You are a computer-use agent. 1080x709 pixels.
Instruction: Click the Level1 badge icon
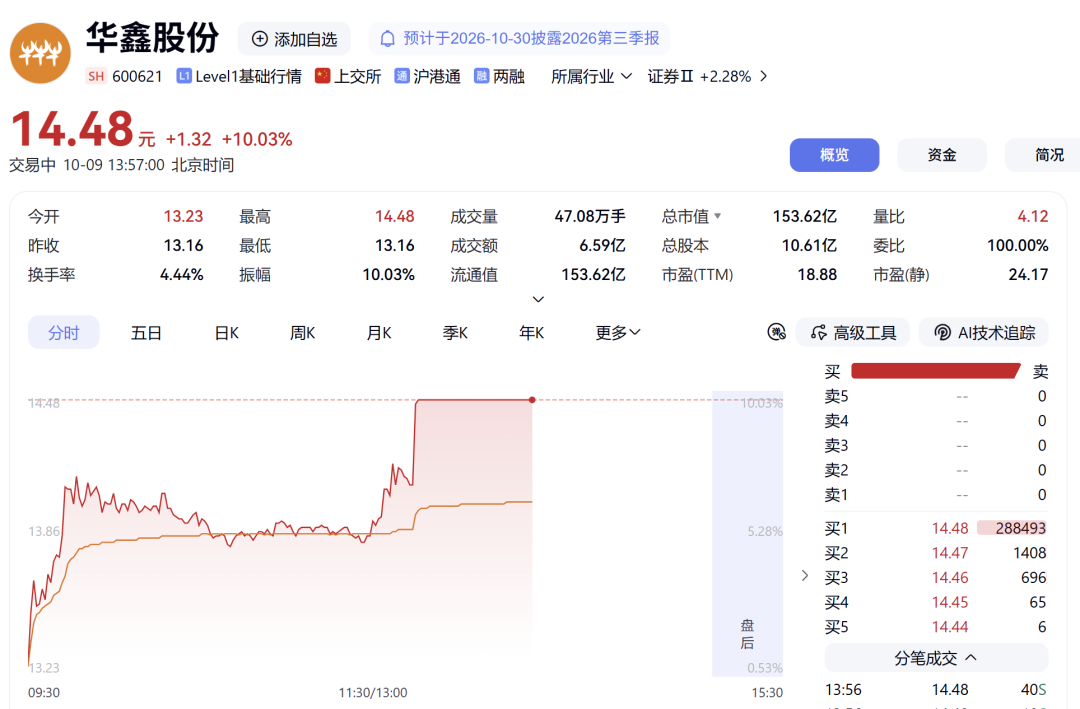pyautogui.click(x=183, y=76)
